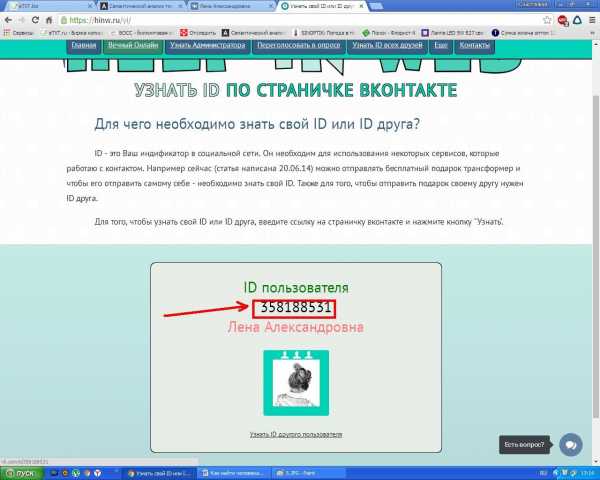The height and width of the screenshot is (480, 600).
Task: Reload the page with the refresh icon
Action: pyautogui.click(x=35, y=20)
